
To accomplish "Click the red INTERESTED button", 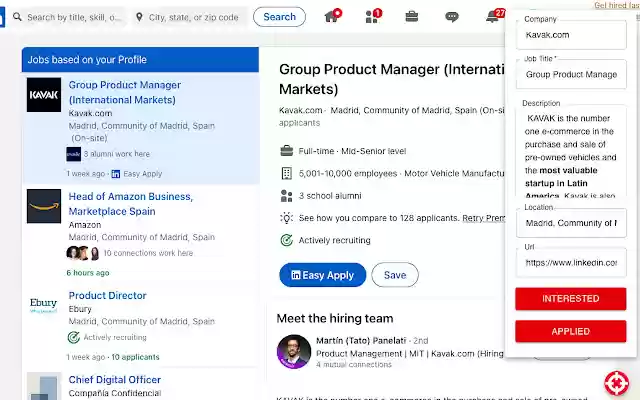I will point(570,299).
